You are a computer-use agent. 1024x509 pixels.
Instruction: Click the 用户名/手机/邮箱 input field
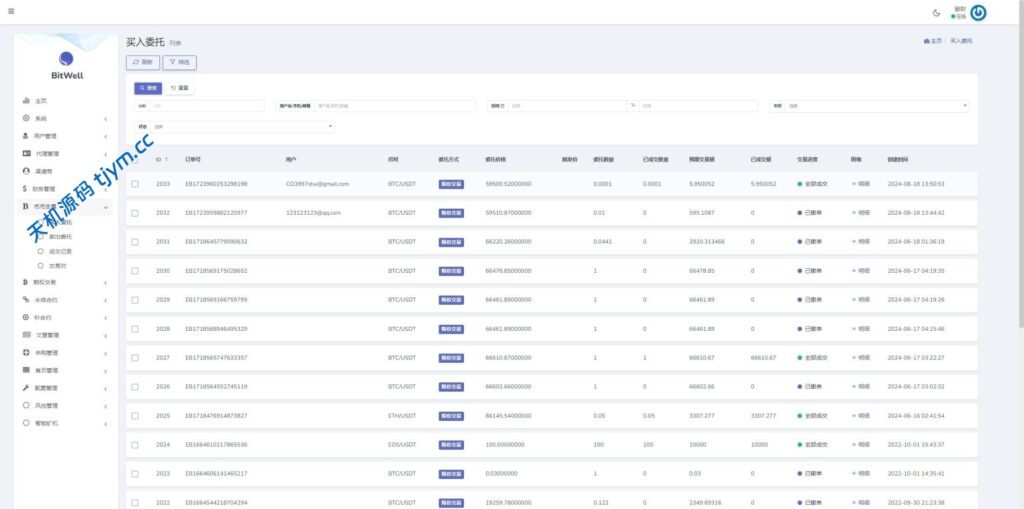tap(397, 106)
